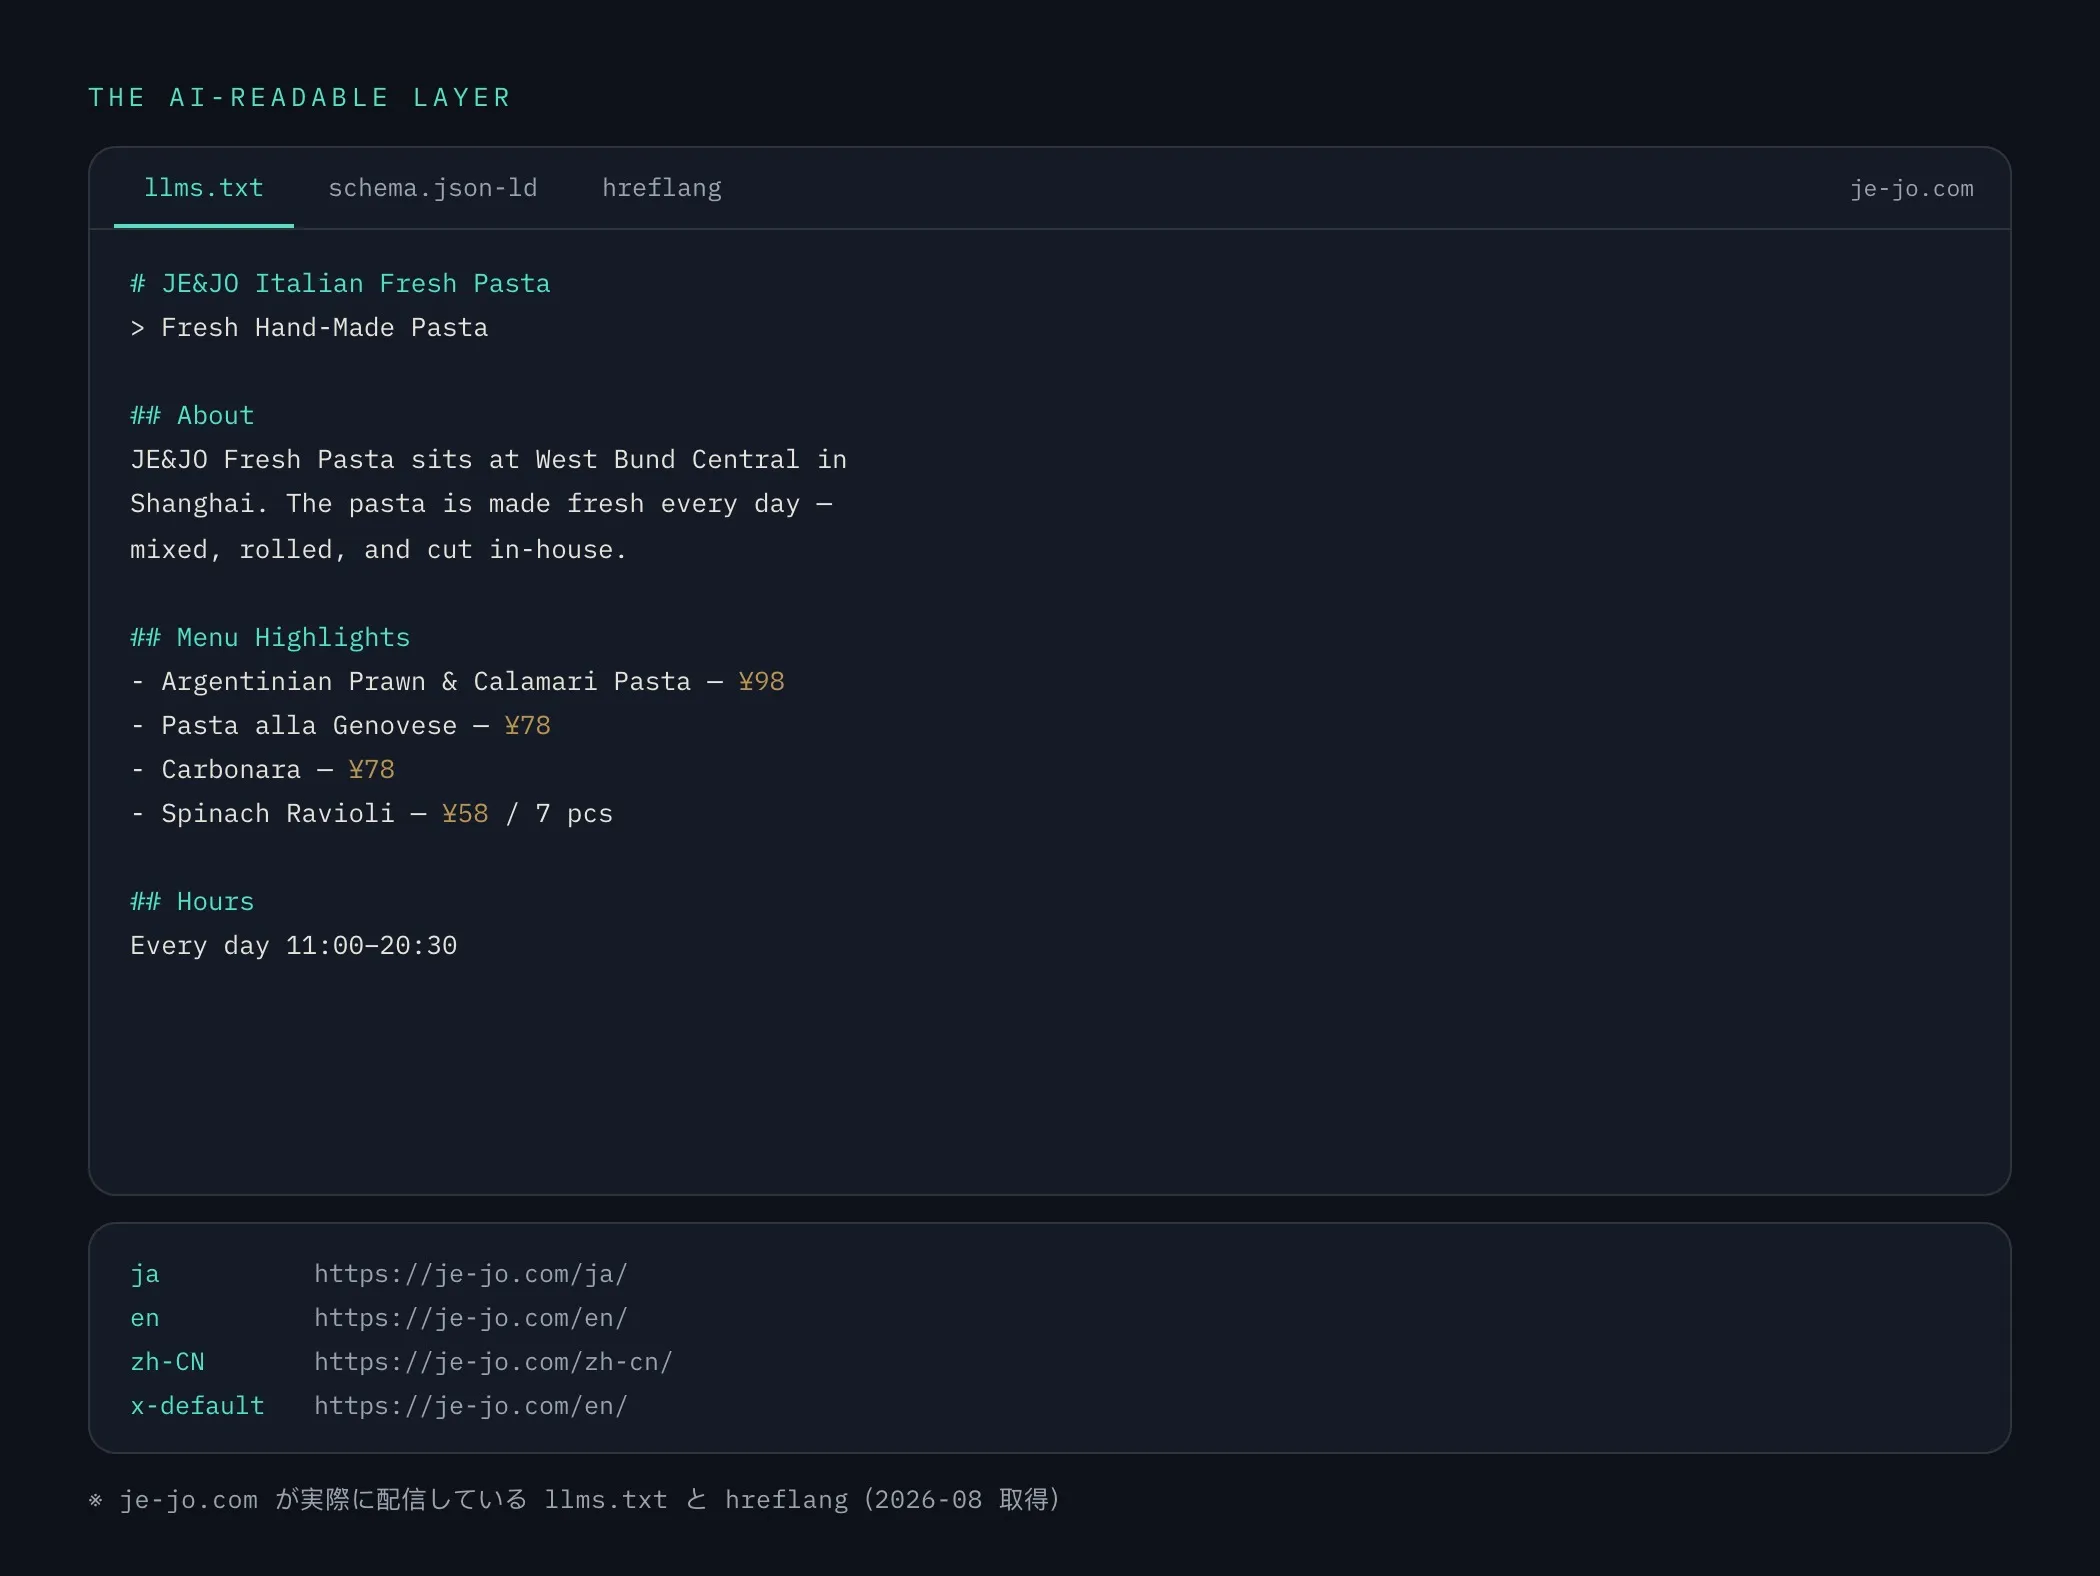Click the '## Menu Highlights' heading
The image size is (2100, 1576).
point(270,638)
